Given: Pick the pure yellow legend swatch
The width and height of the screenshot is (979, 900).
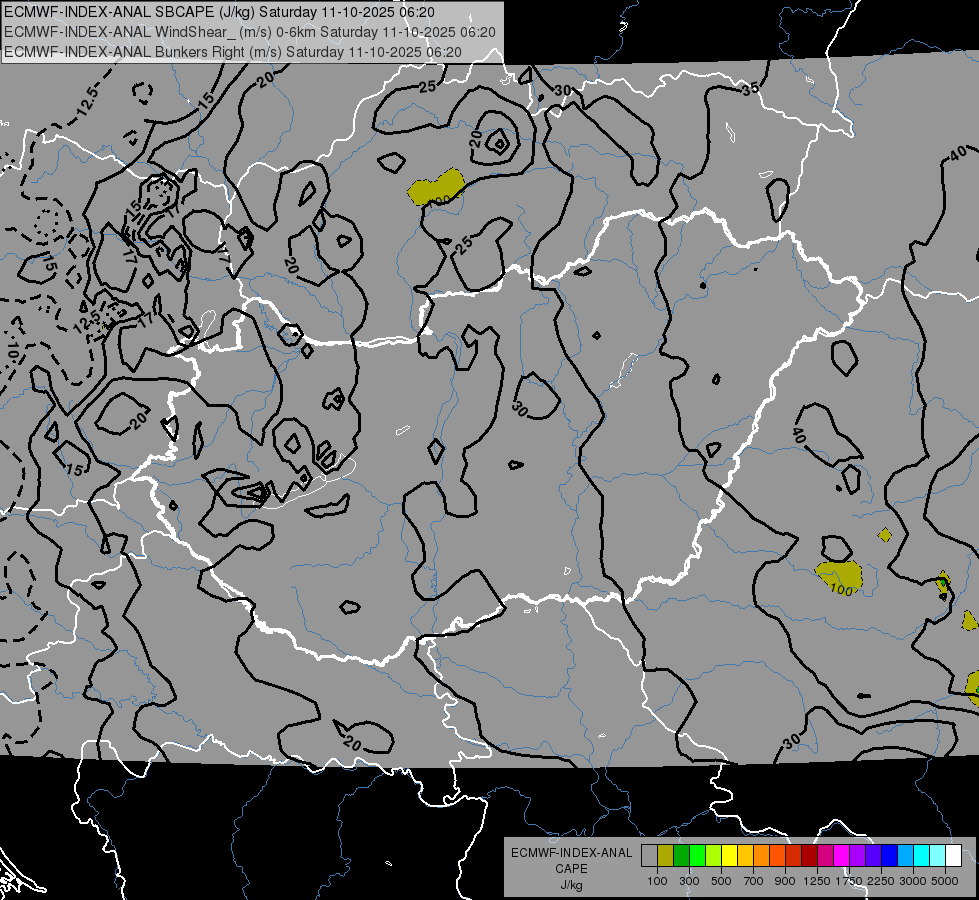Looking at the screenshot, I should 729,855.
